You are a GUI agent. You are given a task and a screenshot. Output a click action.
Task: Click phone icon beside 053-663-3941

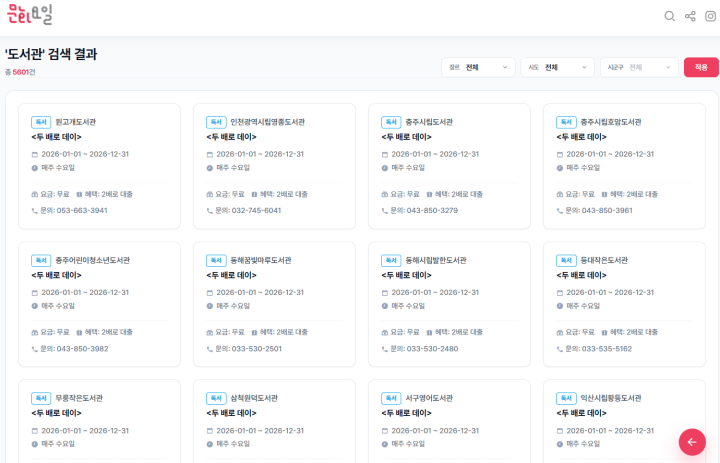click(x=34, y=211)
